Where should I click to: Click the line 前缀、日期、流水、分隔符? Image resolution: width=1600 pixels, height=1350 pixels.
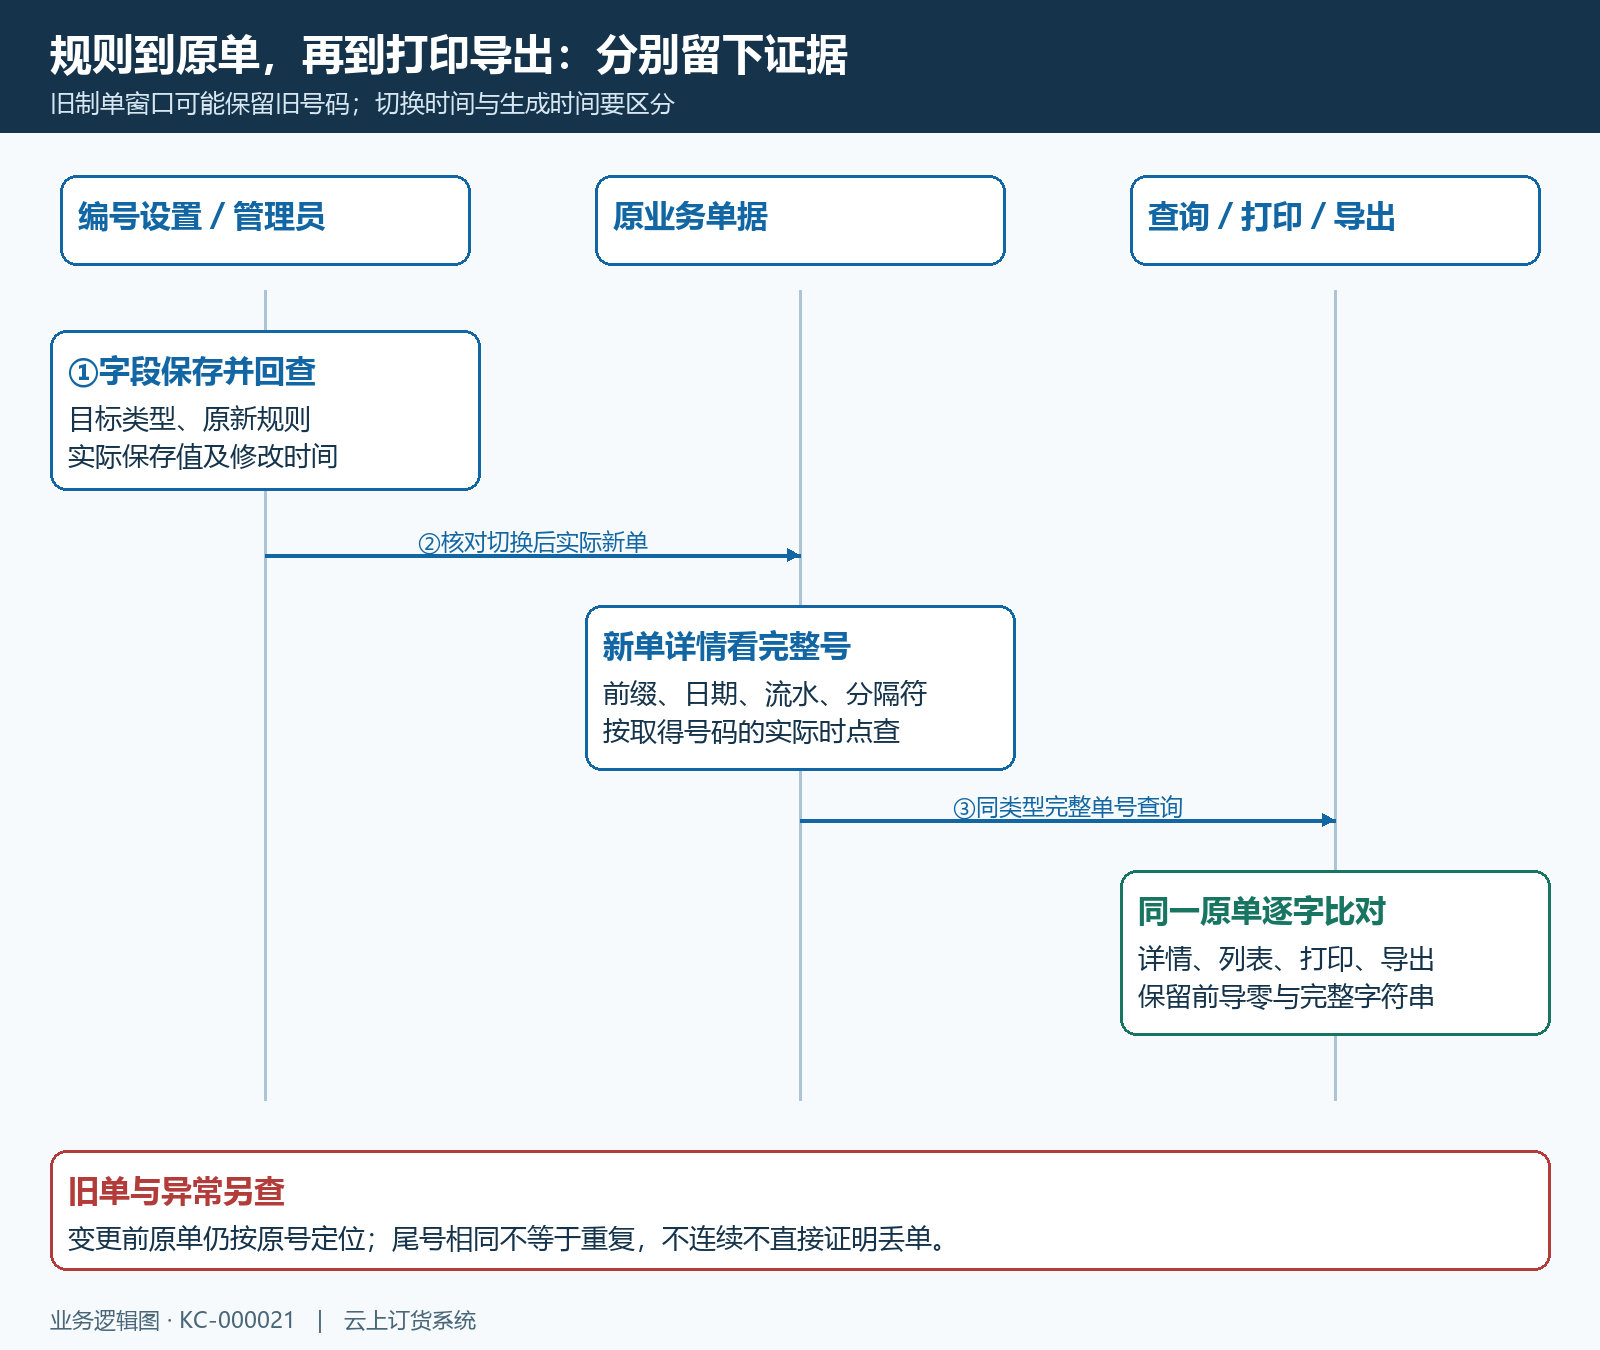click(x=765, y=694)
